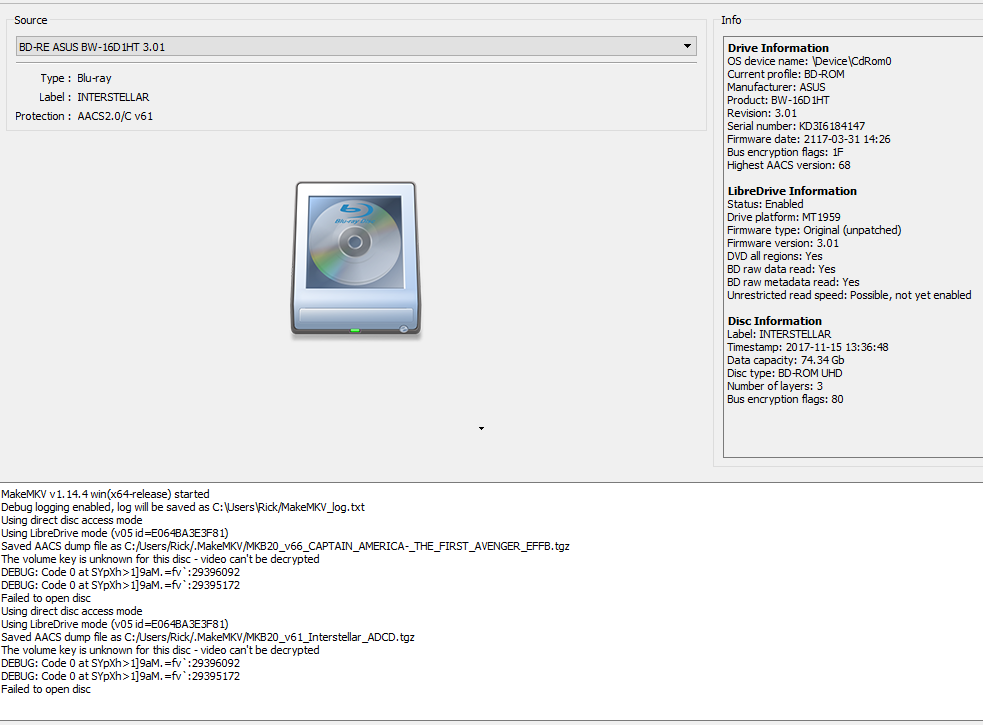Select 'Current profile: BD-ROM' line

pos(786,74)
